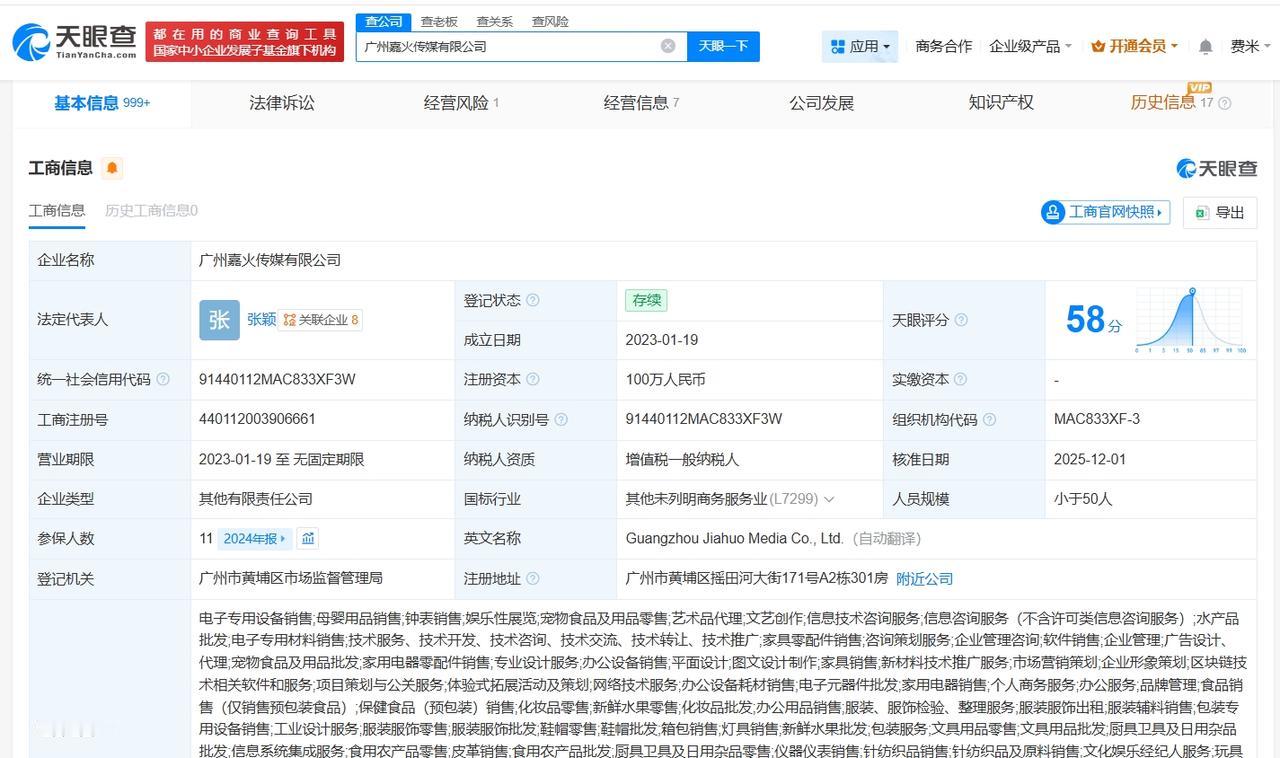Open the notification bell
This screenshot has height=758, width=1280.
[1206, 46]
